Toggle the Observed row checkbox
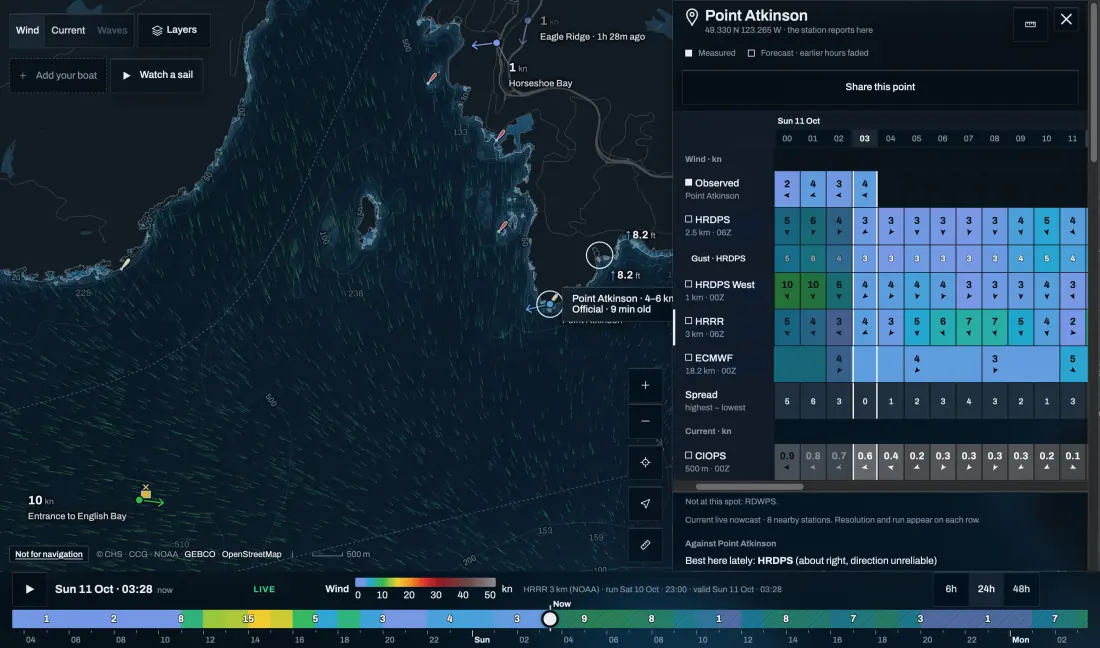This screenshot has width=1100, height=648. point(688,182)
